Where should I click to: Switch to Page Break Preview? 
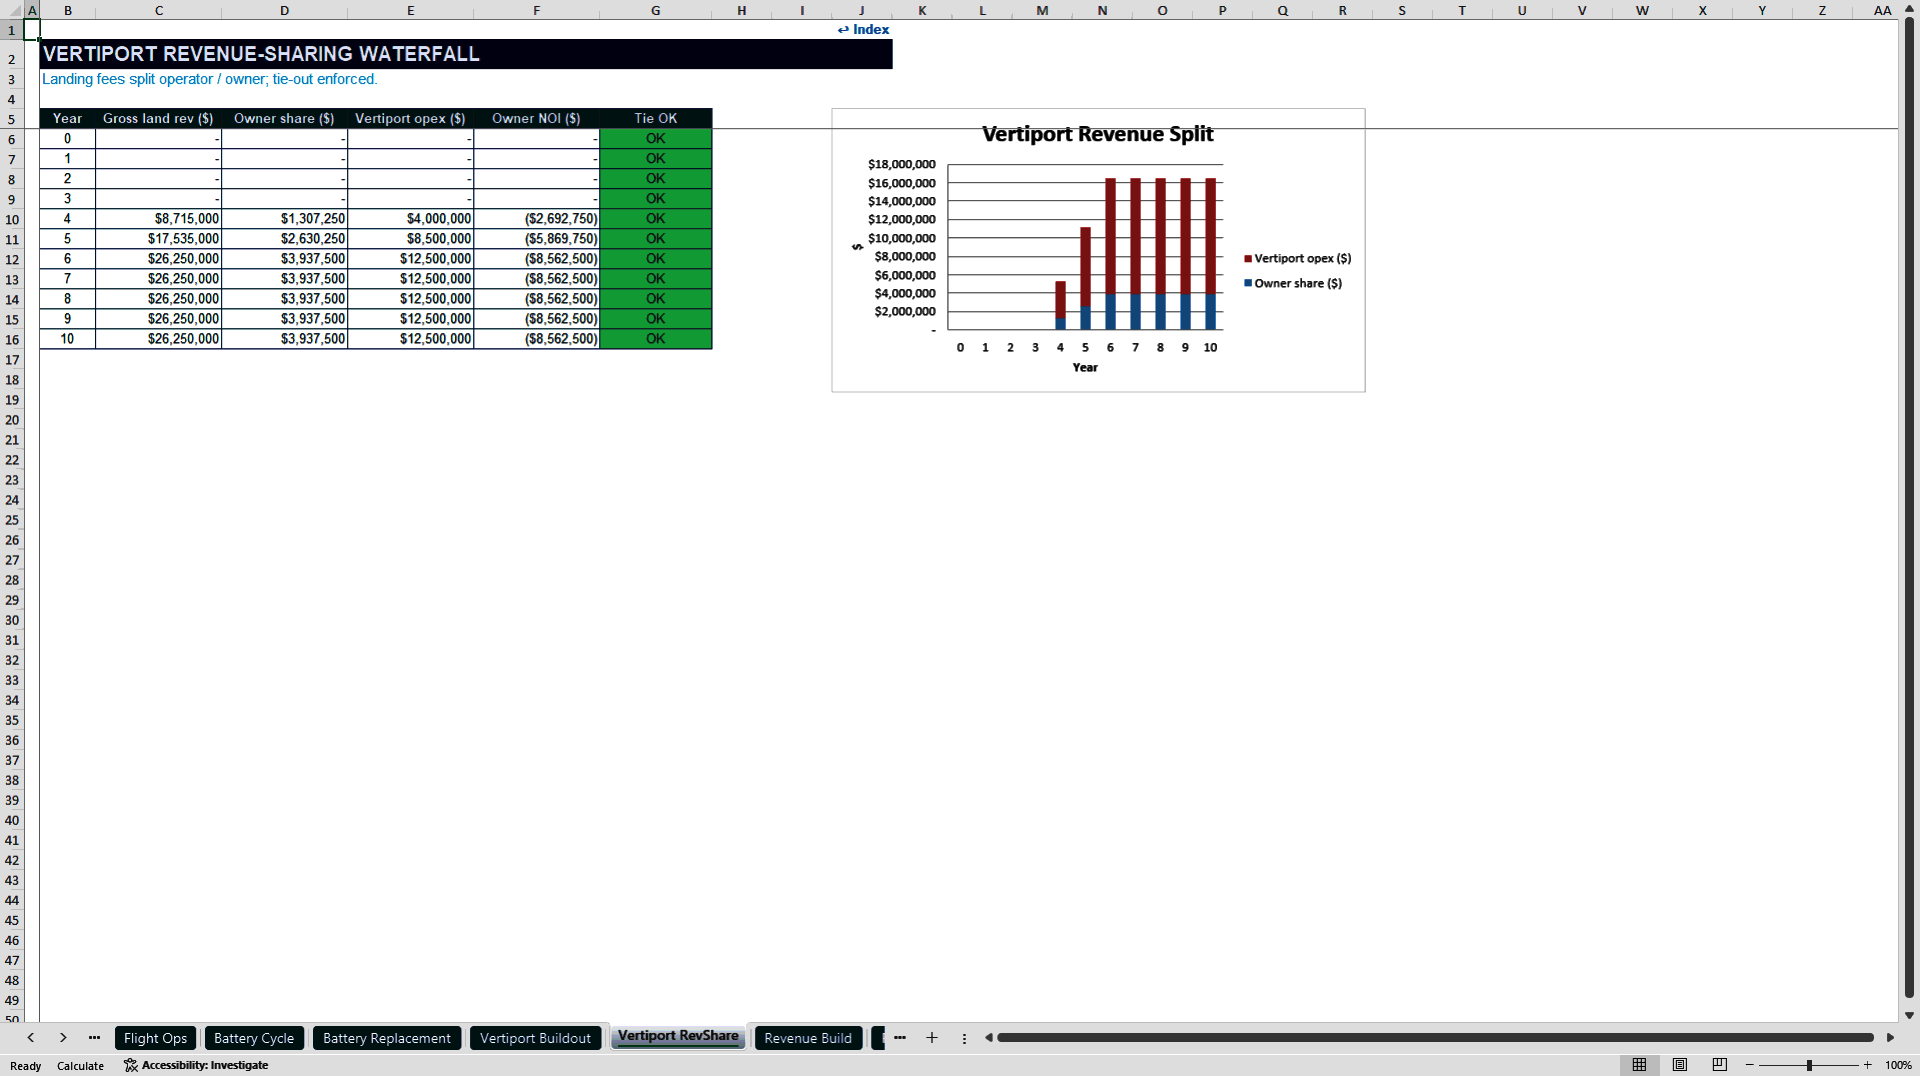pos(1720,1065)
